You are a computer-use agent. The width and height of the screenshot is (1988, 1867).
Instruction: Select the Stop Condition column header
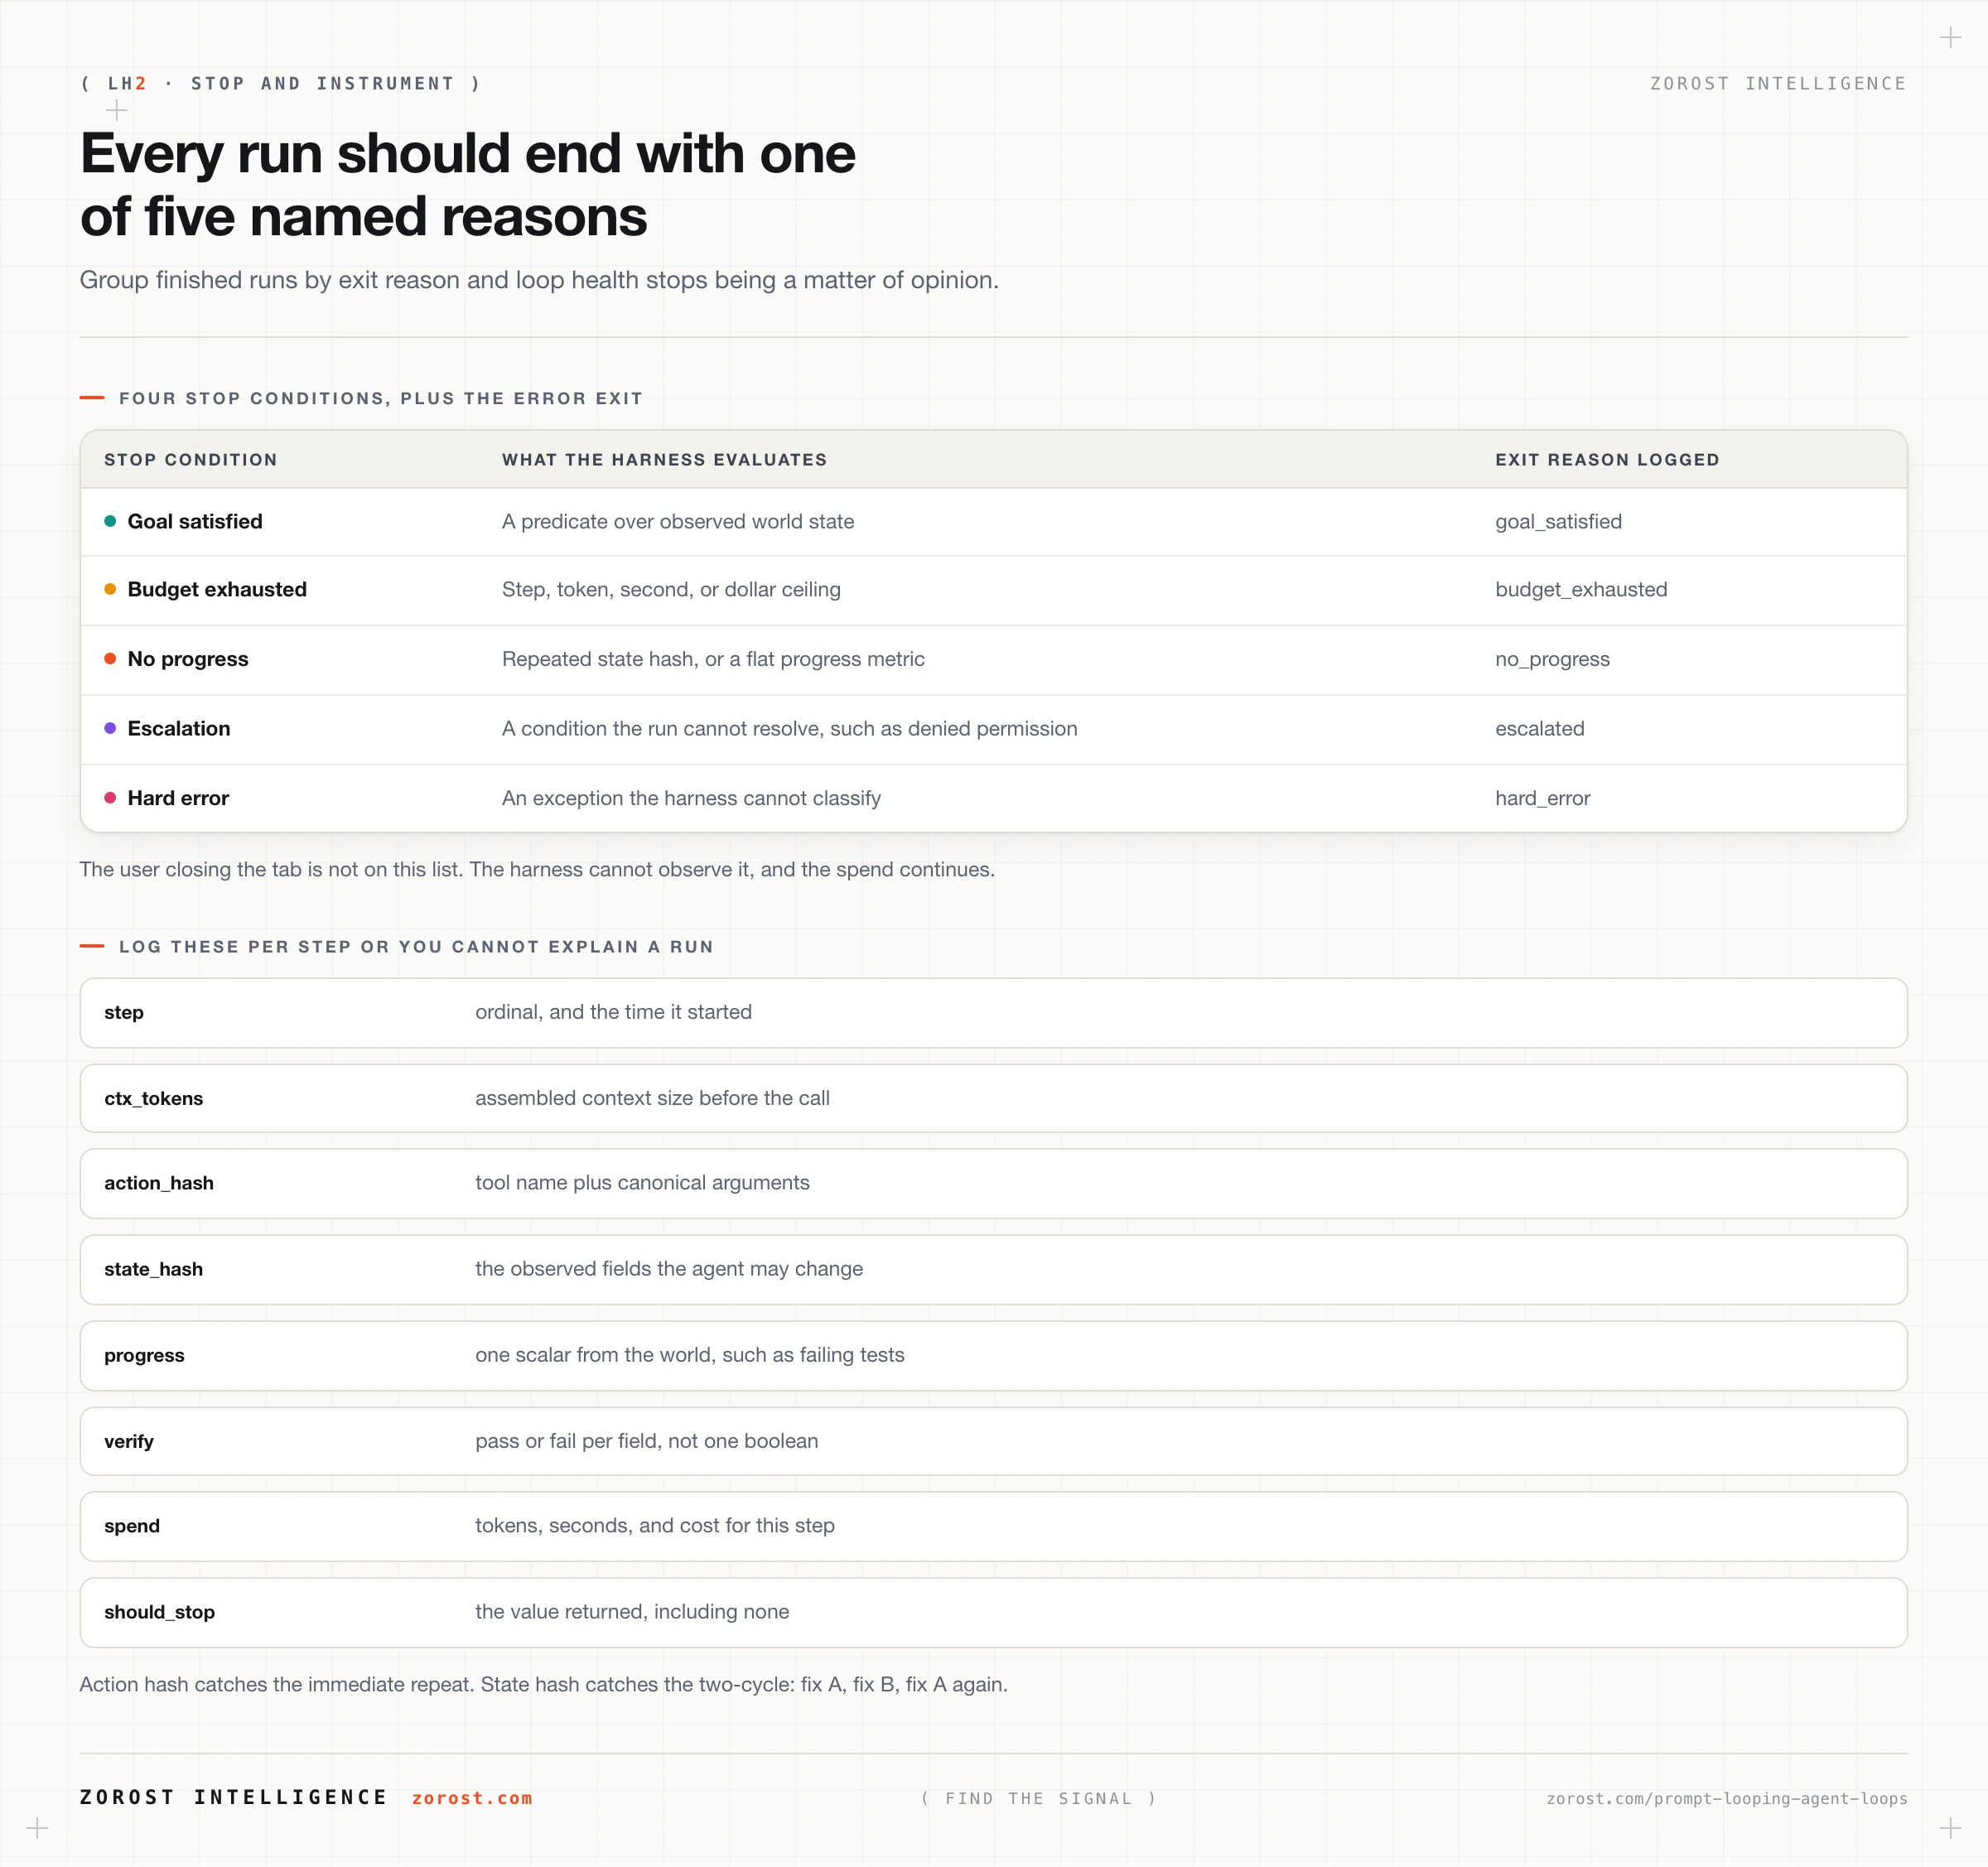click(x=191, y=460)
